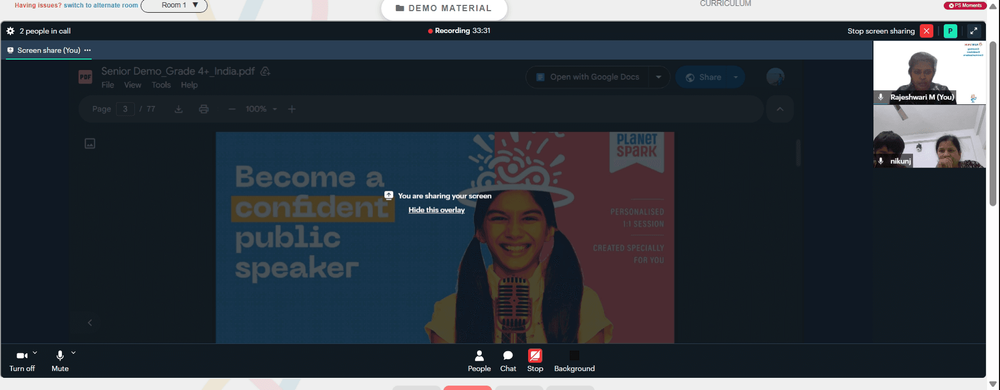Select the Screen share (You) tab
Image resolution: width=1000 pixels, height=390 pixels.
pos(48,50)
